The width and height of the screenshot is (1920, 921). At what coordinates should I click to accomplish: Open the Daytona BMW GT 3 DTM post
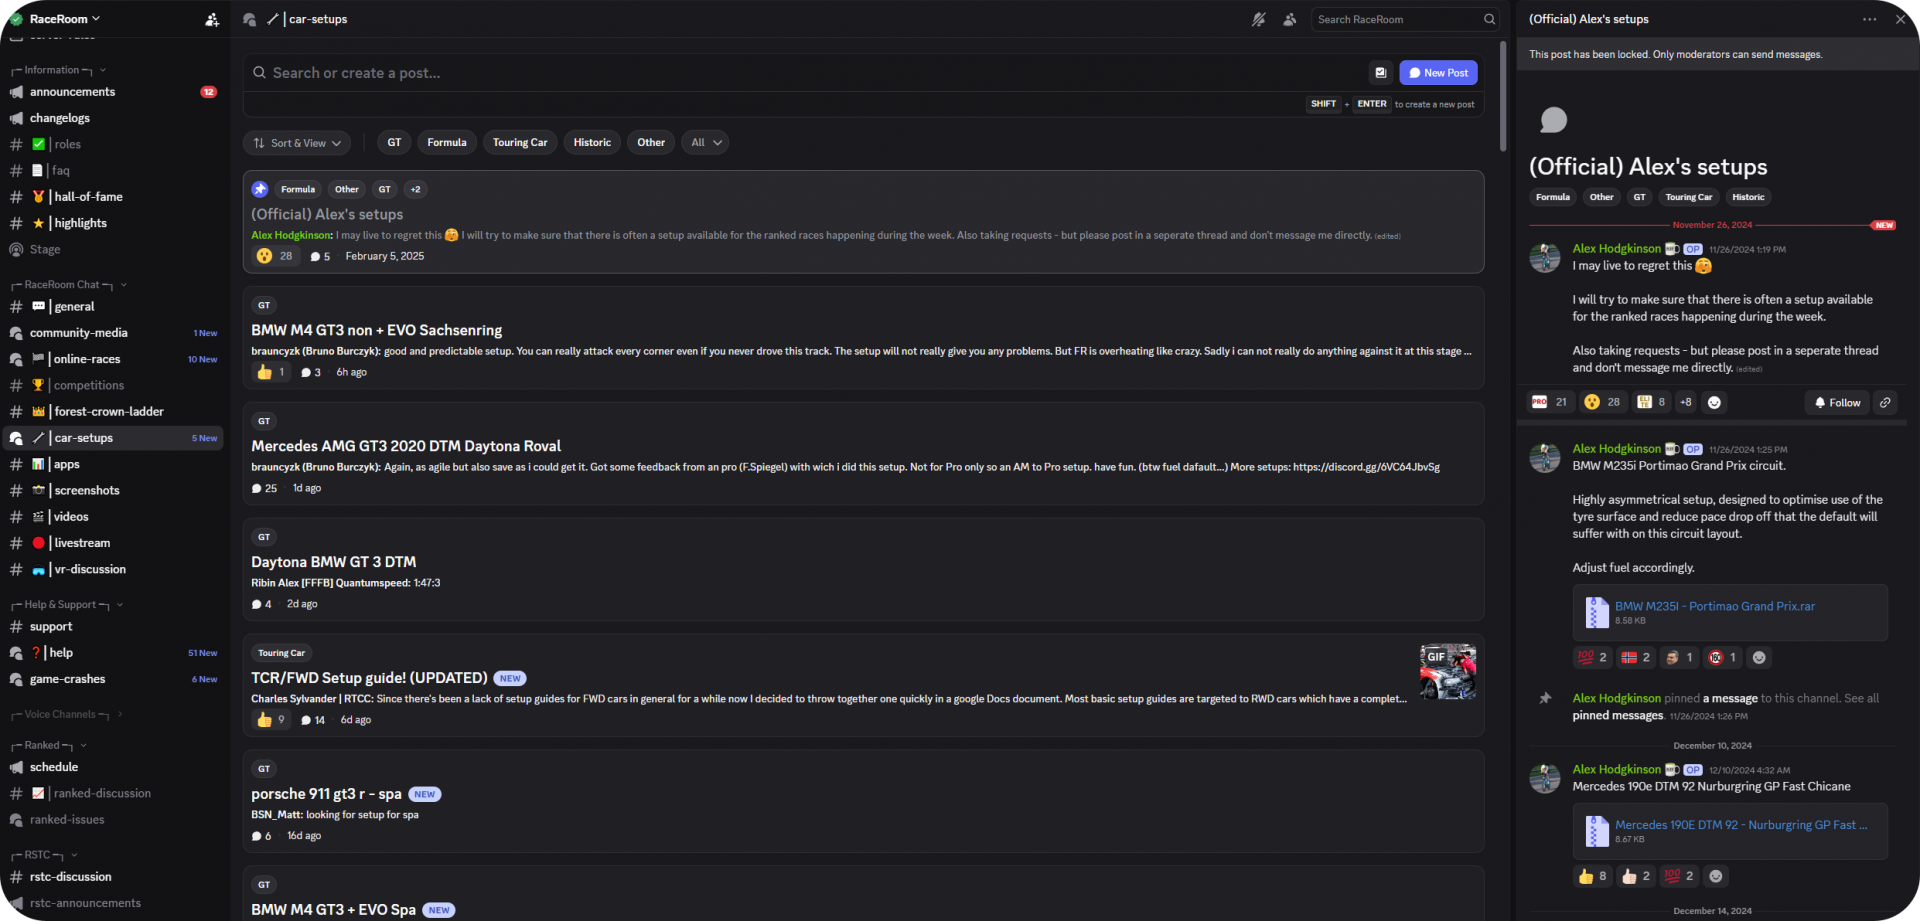(x=863, y=570)
